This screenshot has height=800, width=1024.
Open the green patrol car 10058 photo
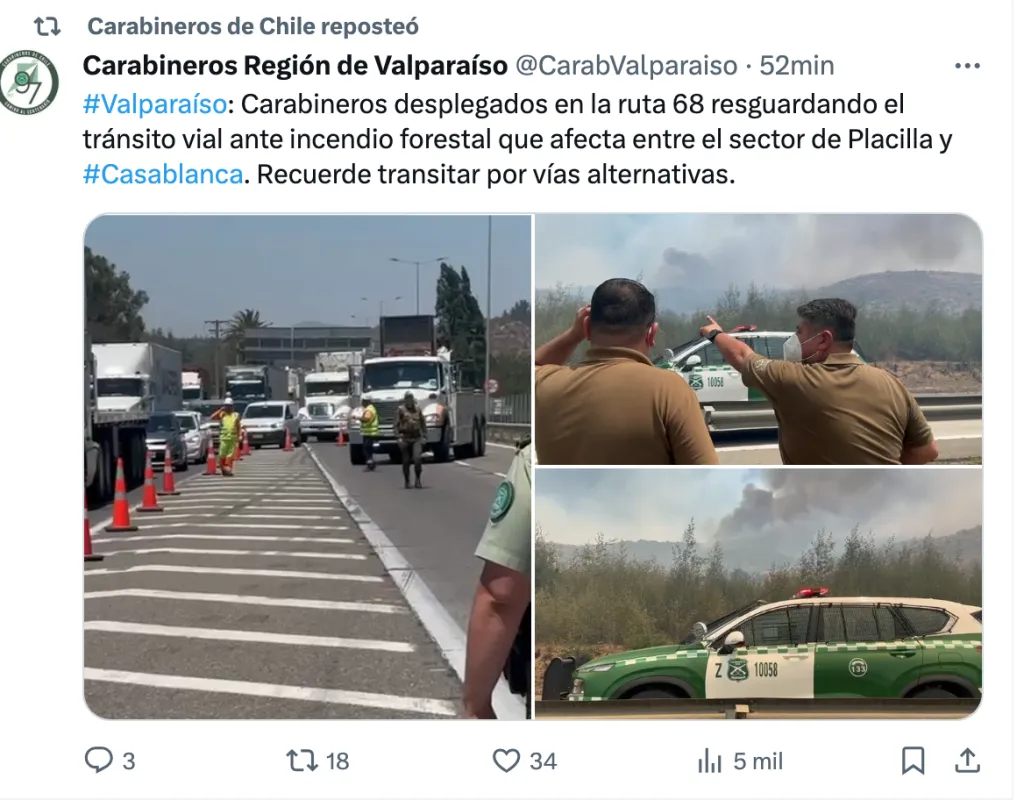(758, 594)
